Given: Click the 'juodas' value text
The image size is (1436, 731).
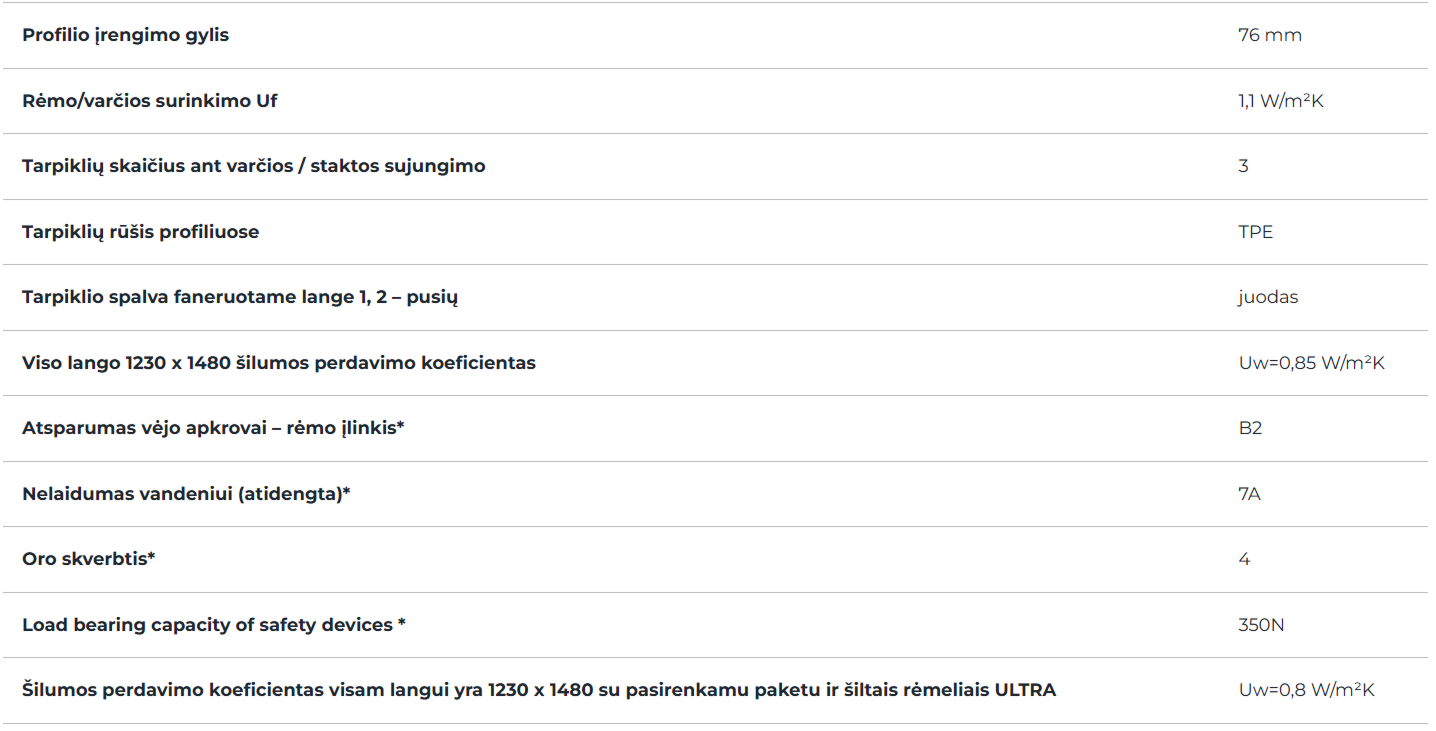Looking at the screenshot, I should tap(1267, 297).
